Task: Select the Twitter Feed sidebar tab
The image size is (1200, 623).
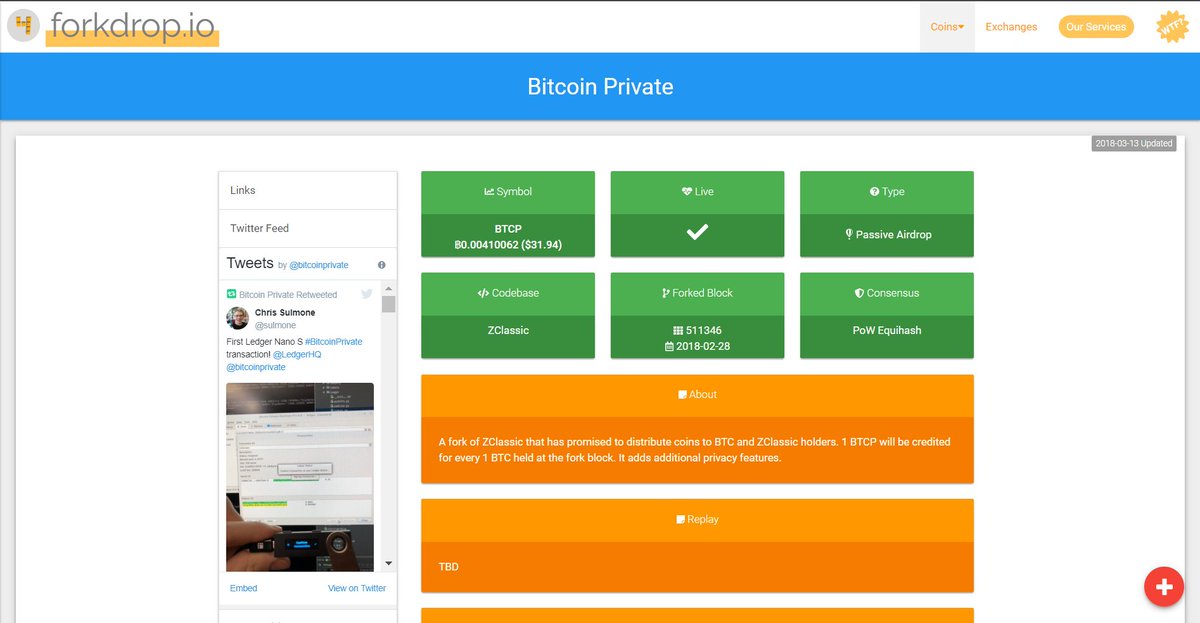Action: pyautogui.click(x=308, y=228)
